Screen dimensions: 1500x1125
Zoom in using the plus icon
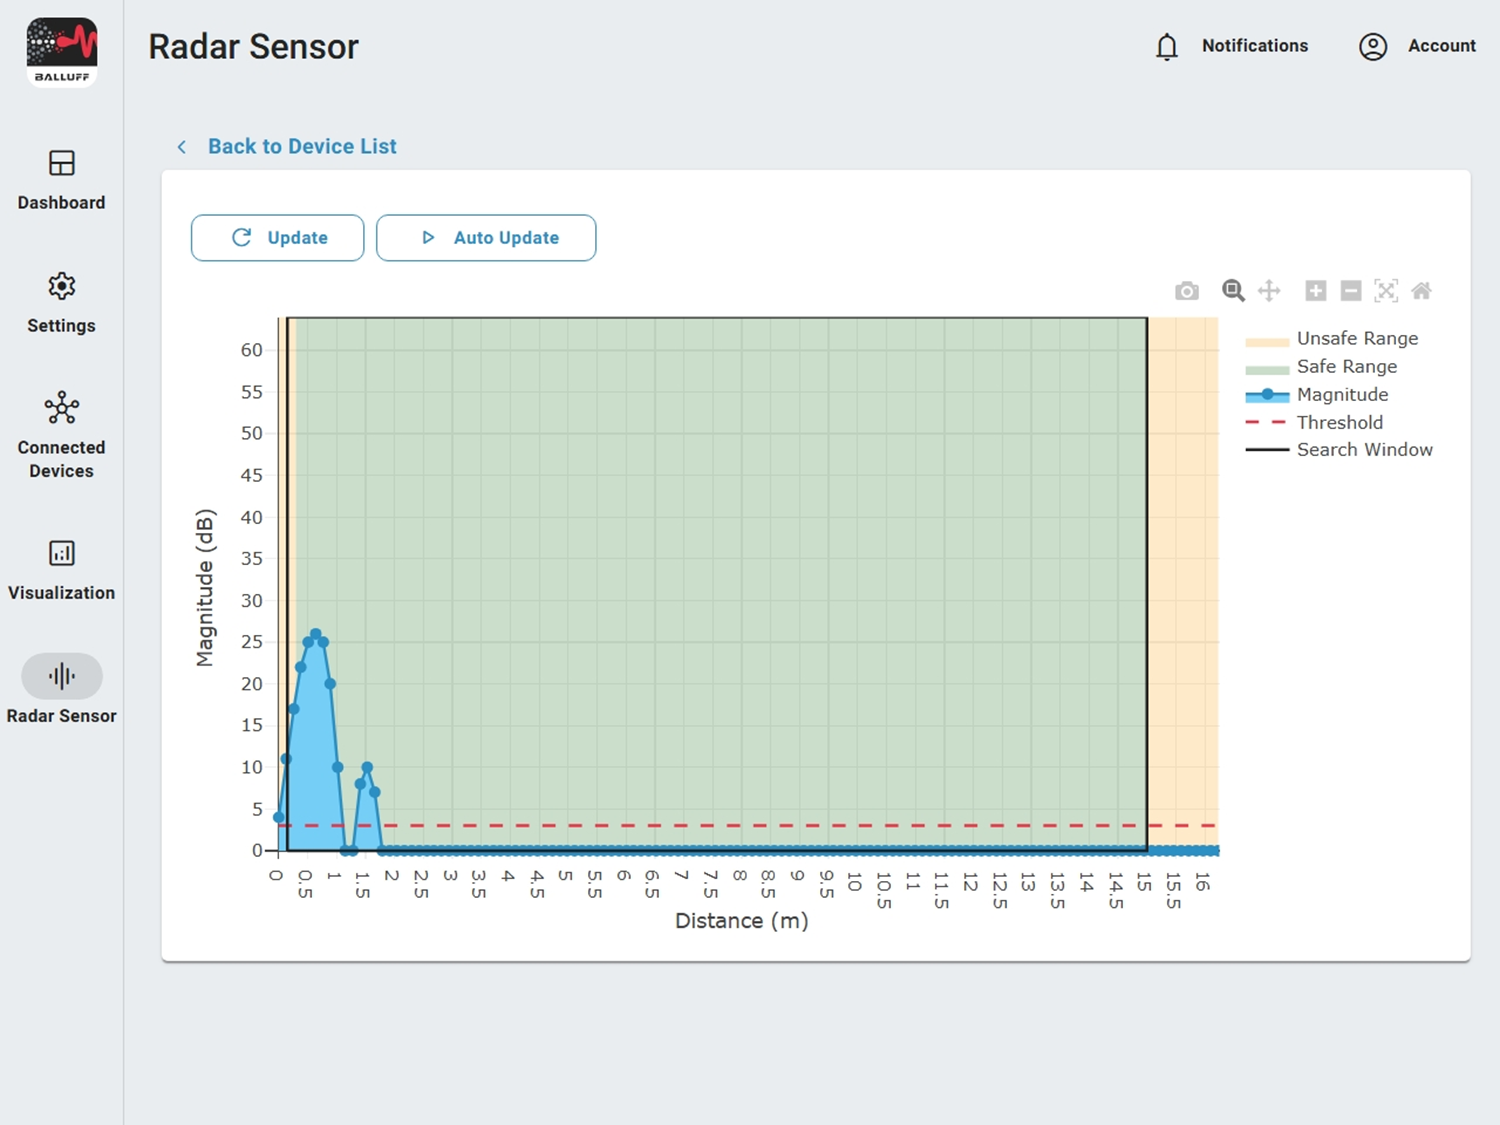tap(1315, 290)
